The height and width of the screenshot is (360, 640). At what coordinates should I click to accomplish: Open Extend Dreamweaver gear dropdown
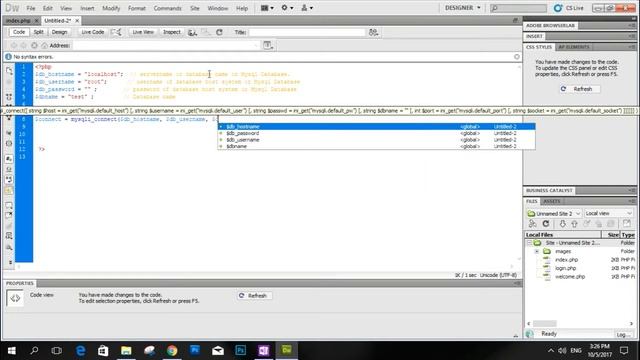pos(287,8)
